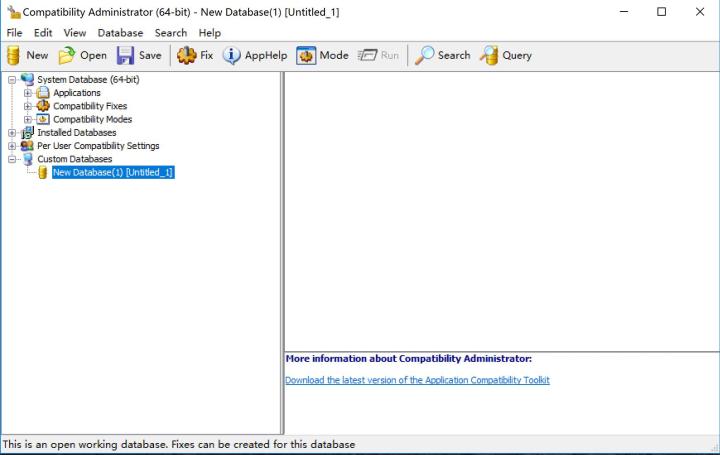720x455 pixels.
Task: Open the Query tool in the toolbar
Action: [506, 55]
